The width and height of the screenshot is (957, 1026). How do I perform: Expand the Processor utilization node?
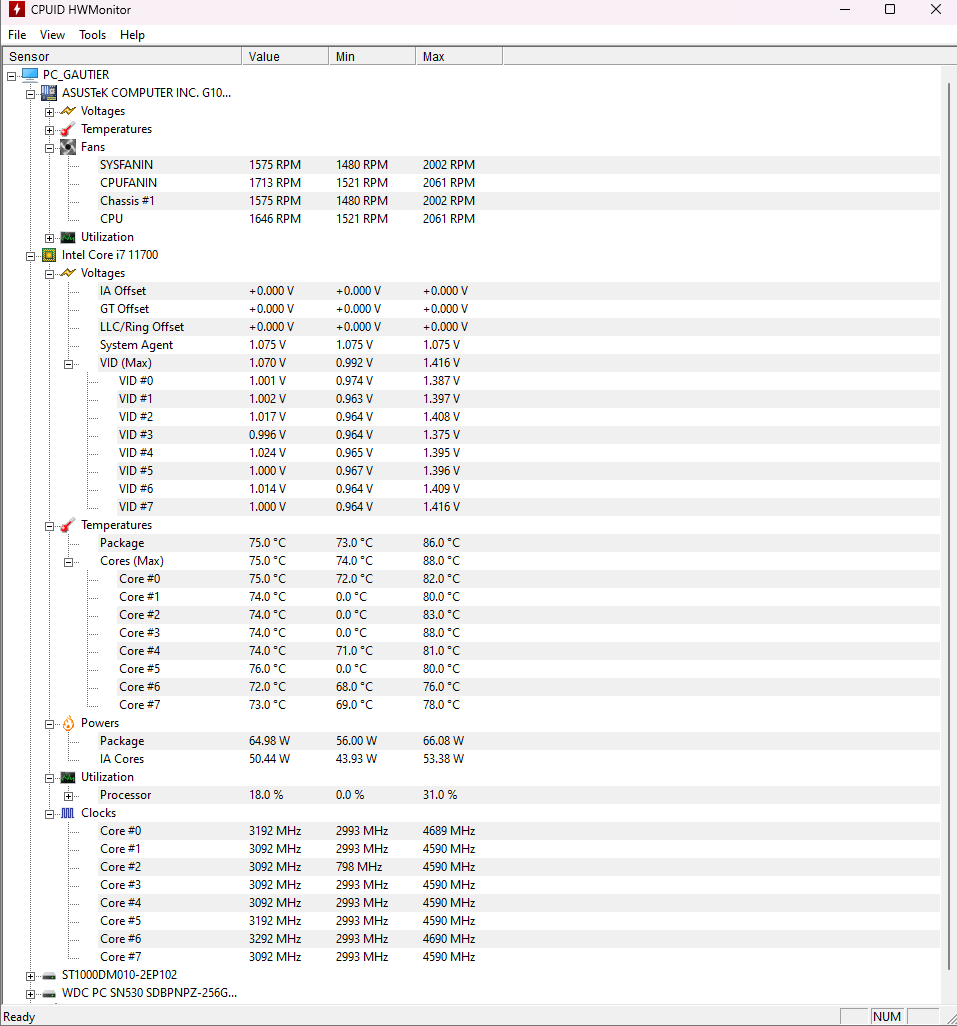pos(68,796)
